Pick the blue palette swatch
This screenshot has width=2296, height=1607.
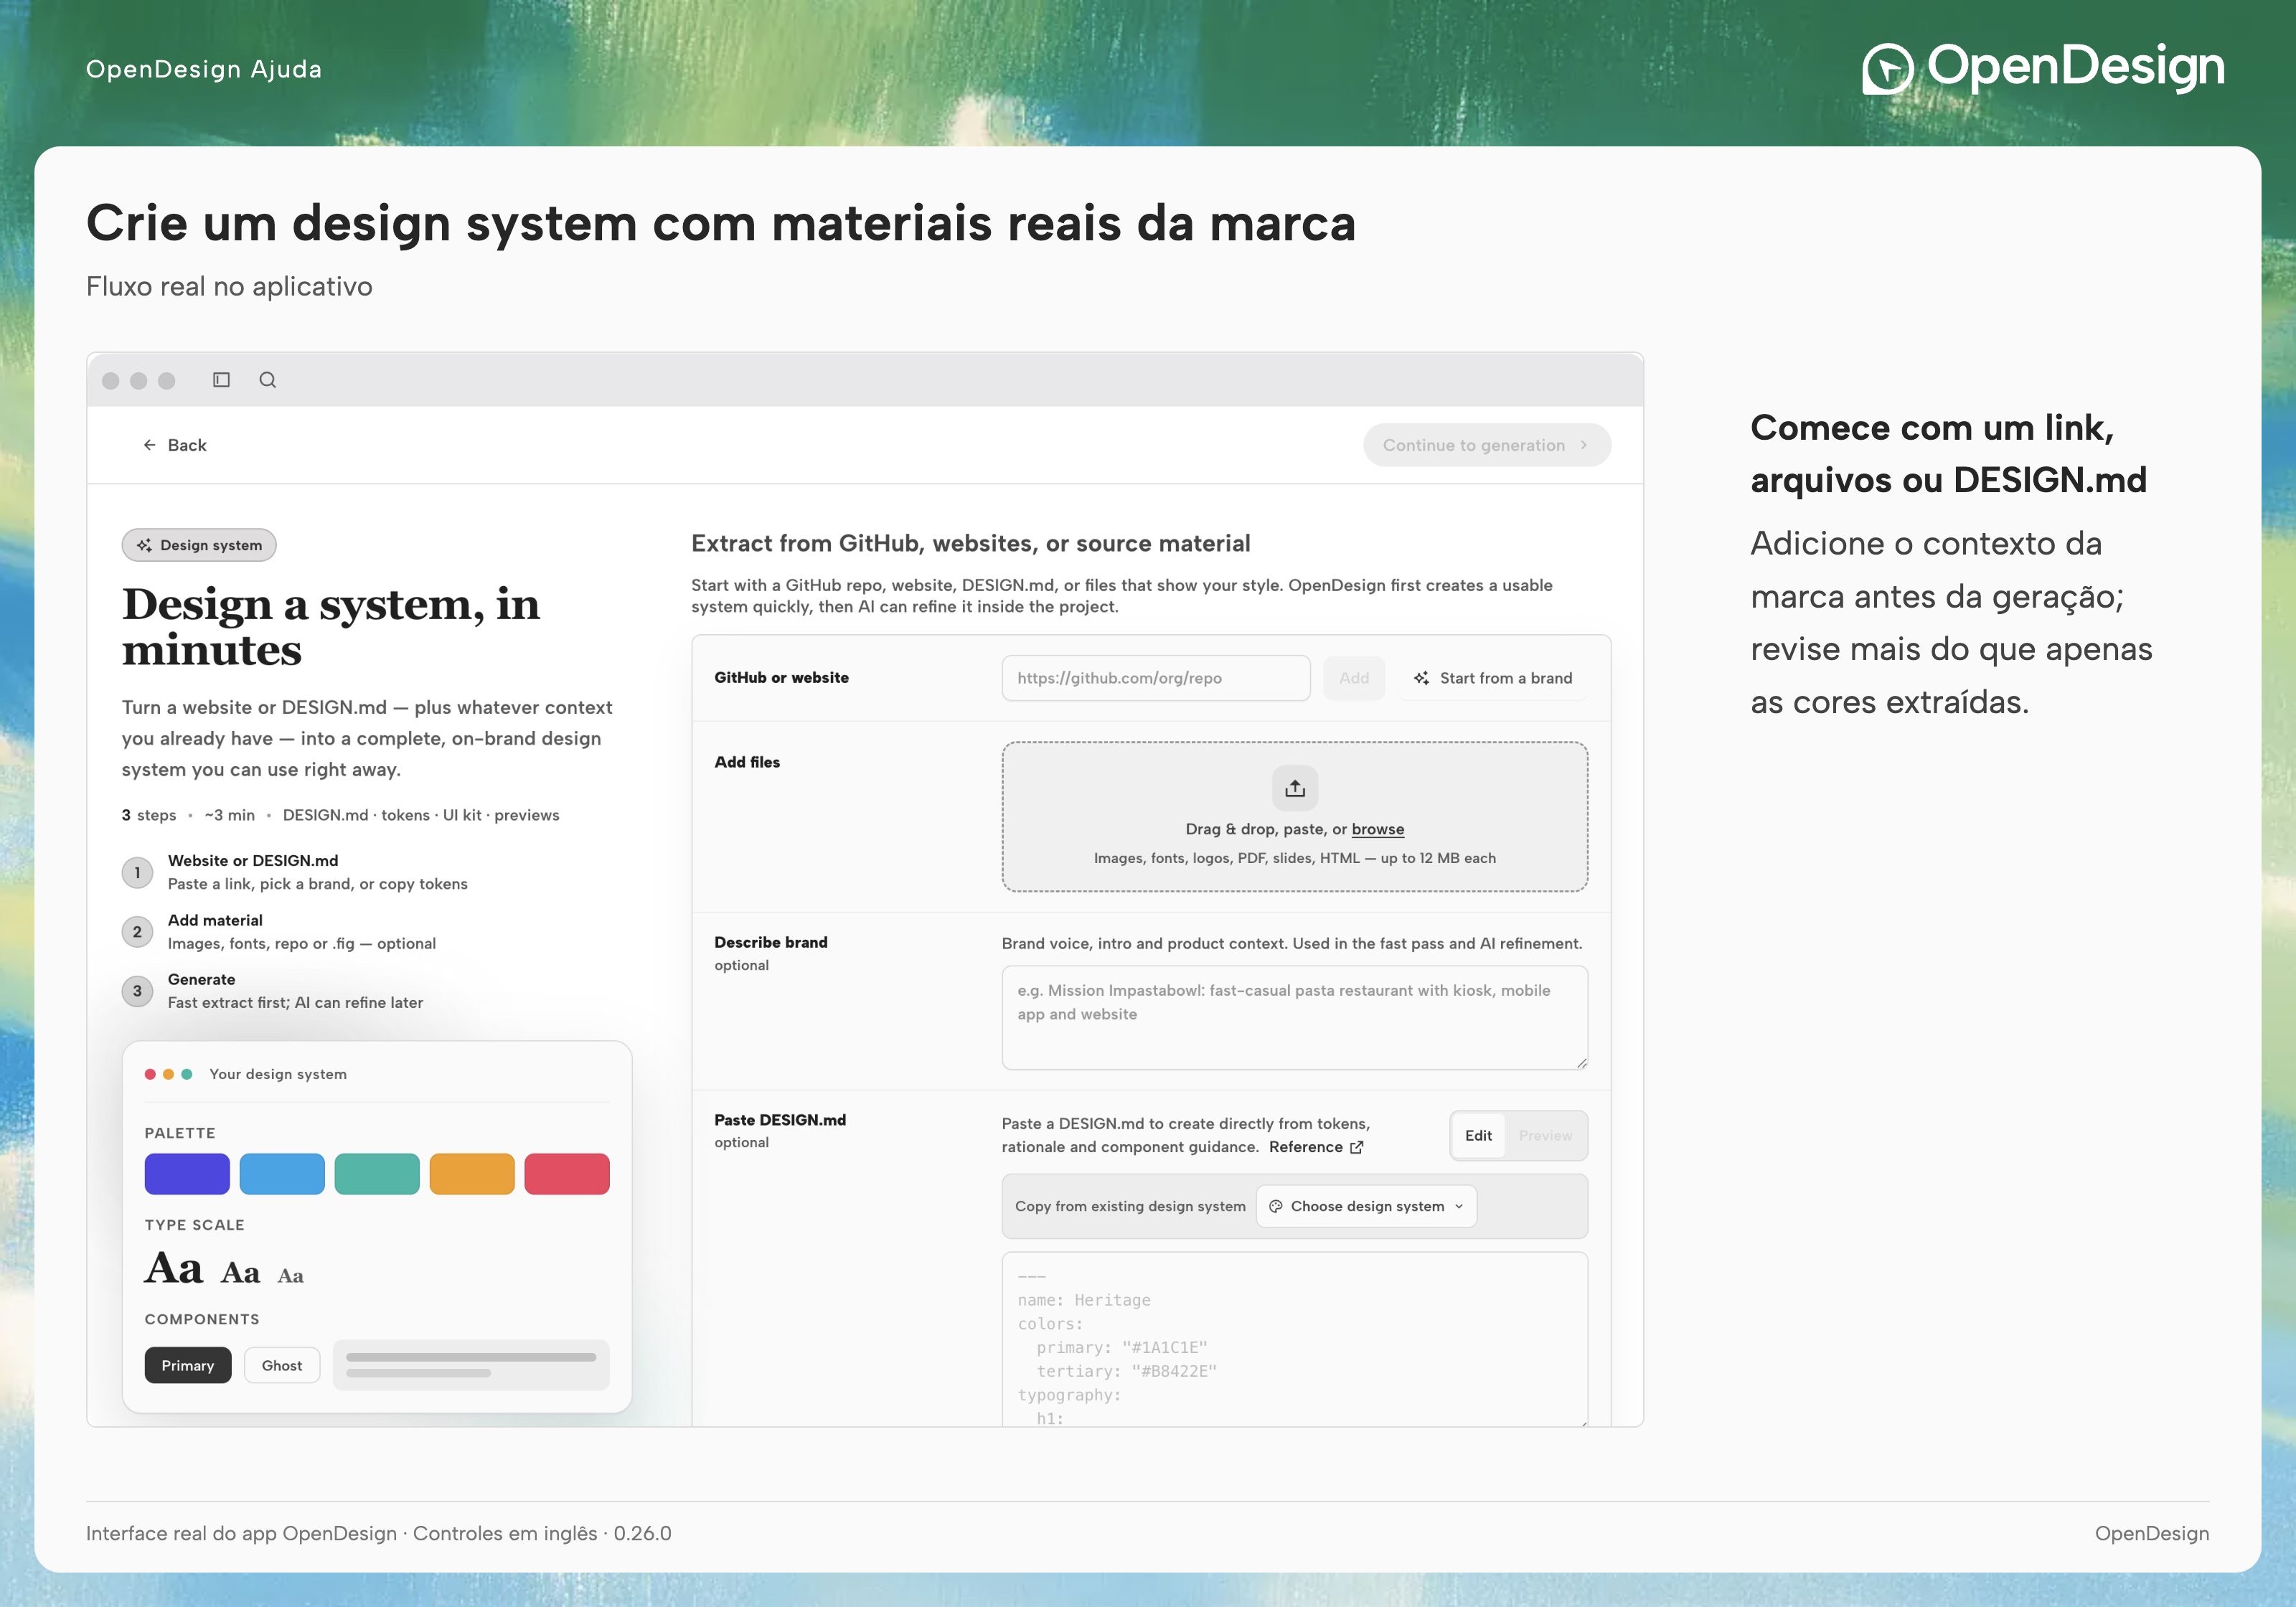pos(282,1174)
